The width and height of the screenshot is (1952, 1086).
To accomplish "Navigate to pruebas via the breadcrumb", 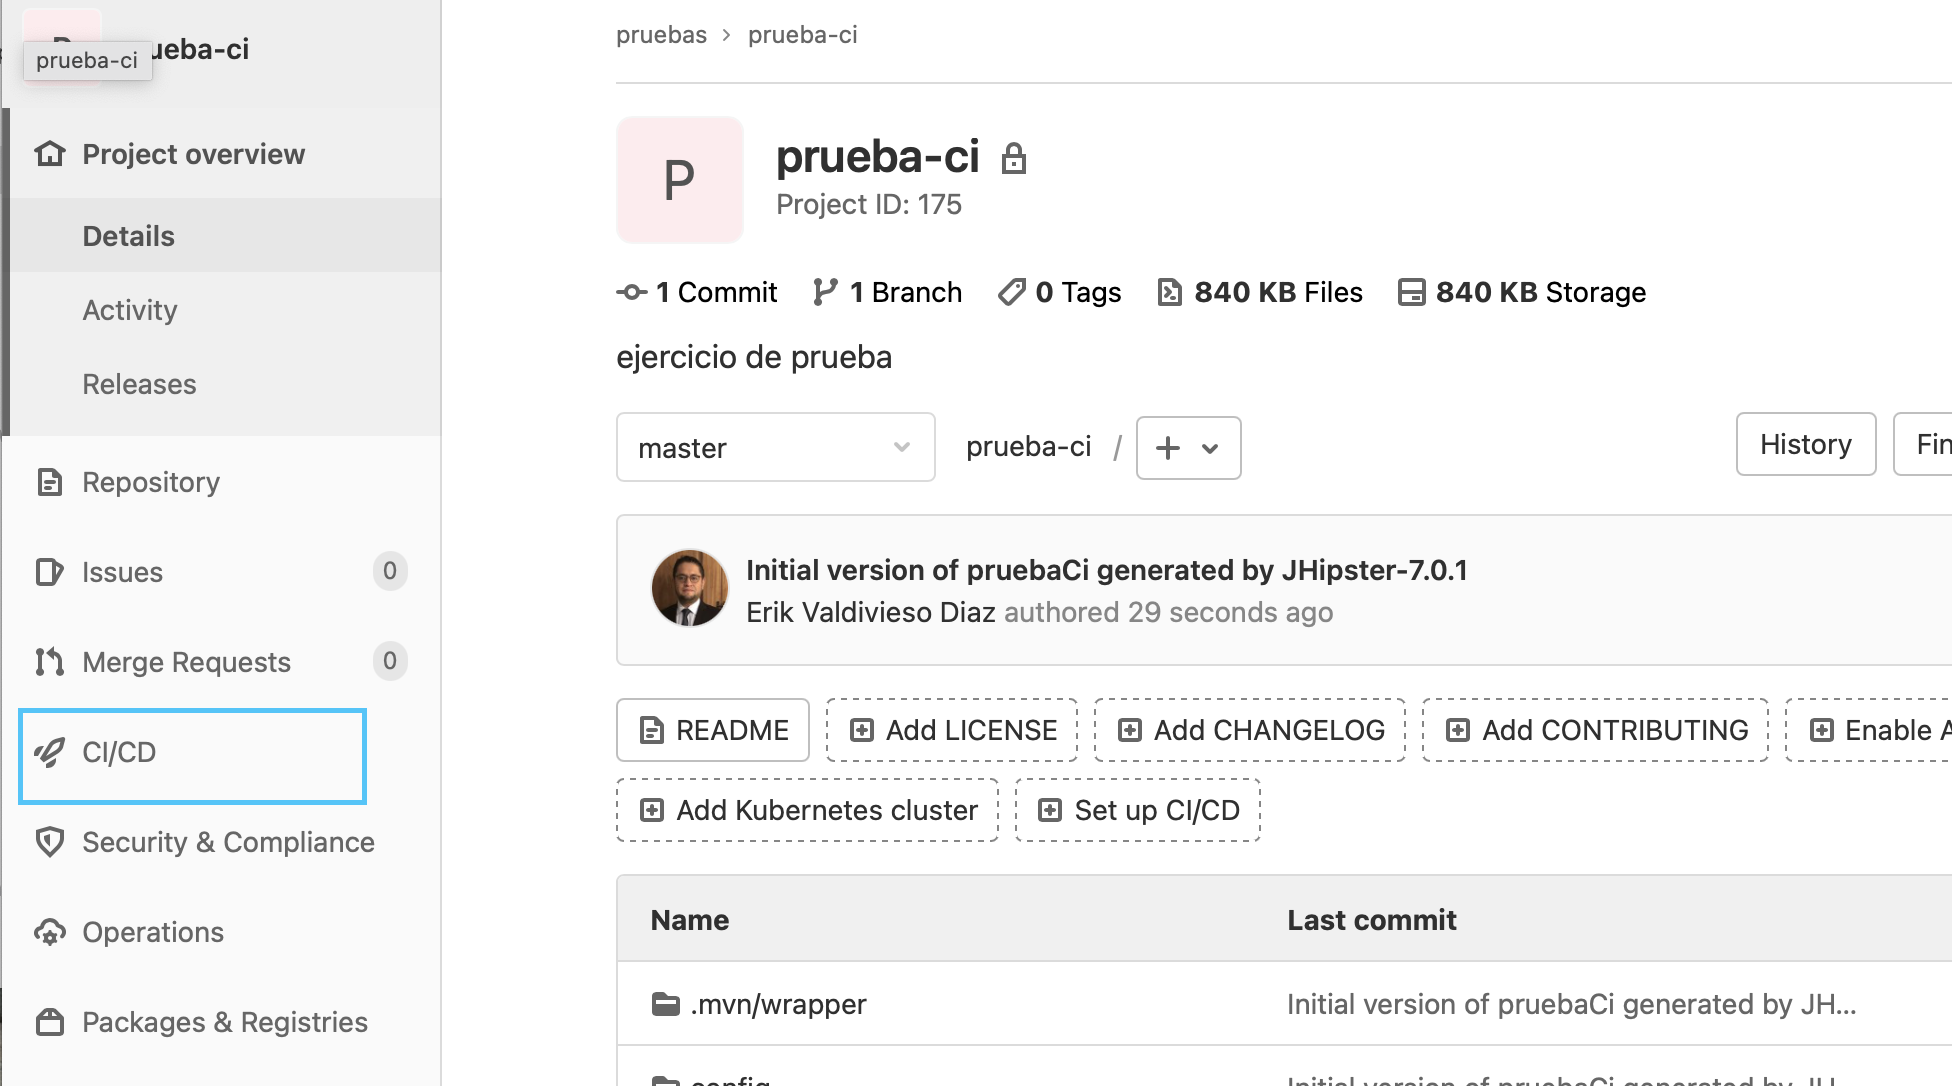I will [661, 35].
